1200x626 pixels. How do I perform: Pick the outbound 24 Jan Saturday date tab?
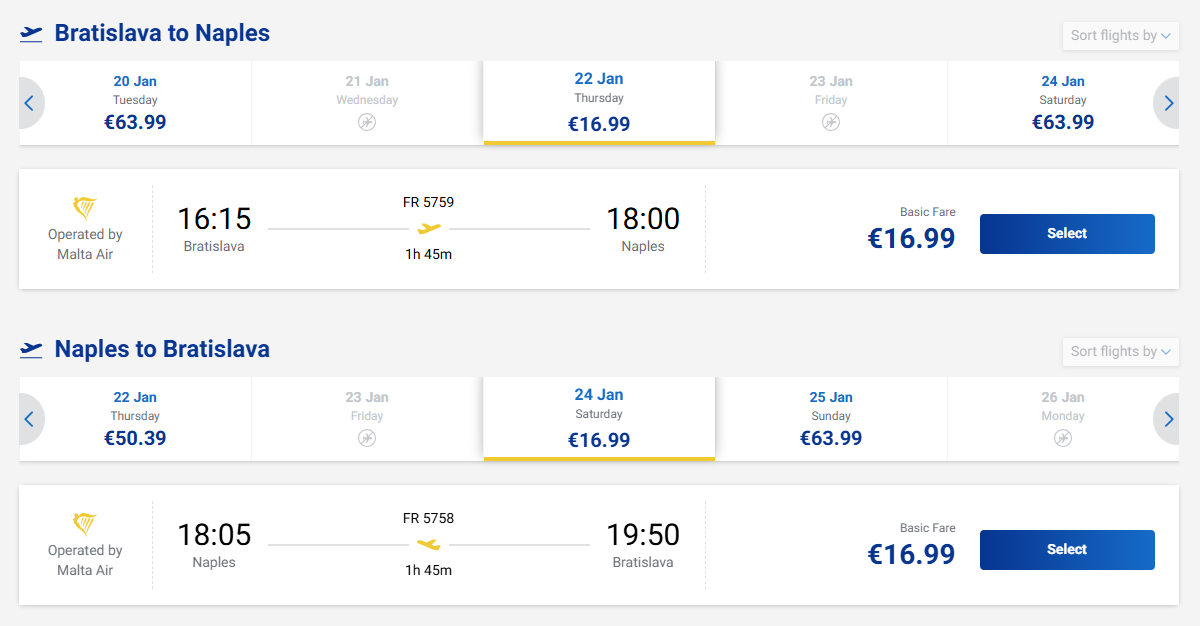(x=1063, y=103)
